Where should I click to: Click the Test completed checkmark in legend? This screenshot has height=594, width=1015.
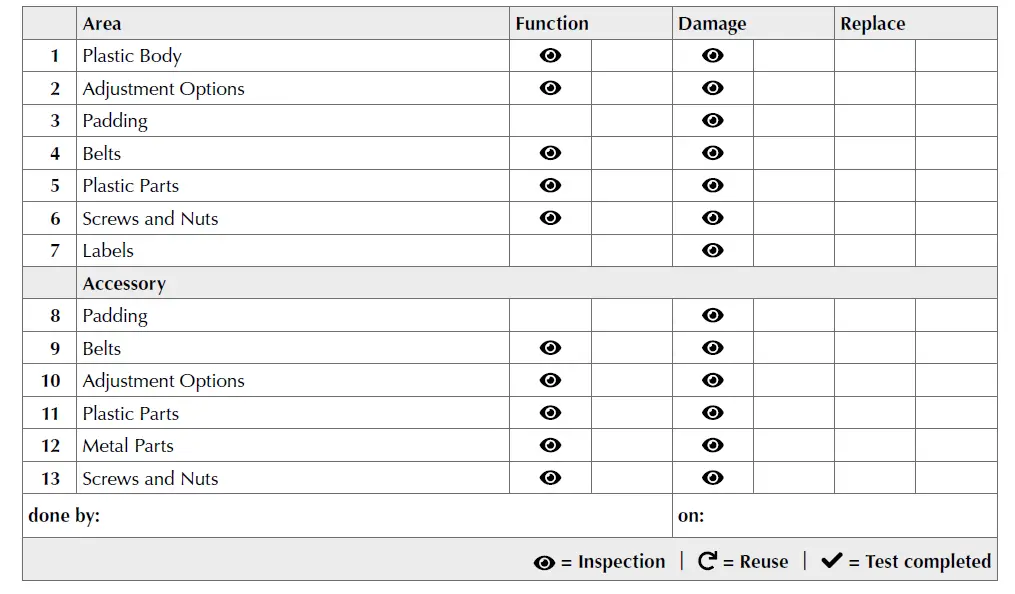pos(832,561)
